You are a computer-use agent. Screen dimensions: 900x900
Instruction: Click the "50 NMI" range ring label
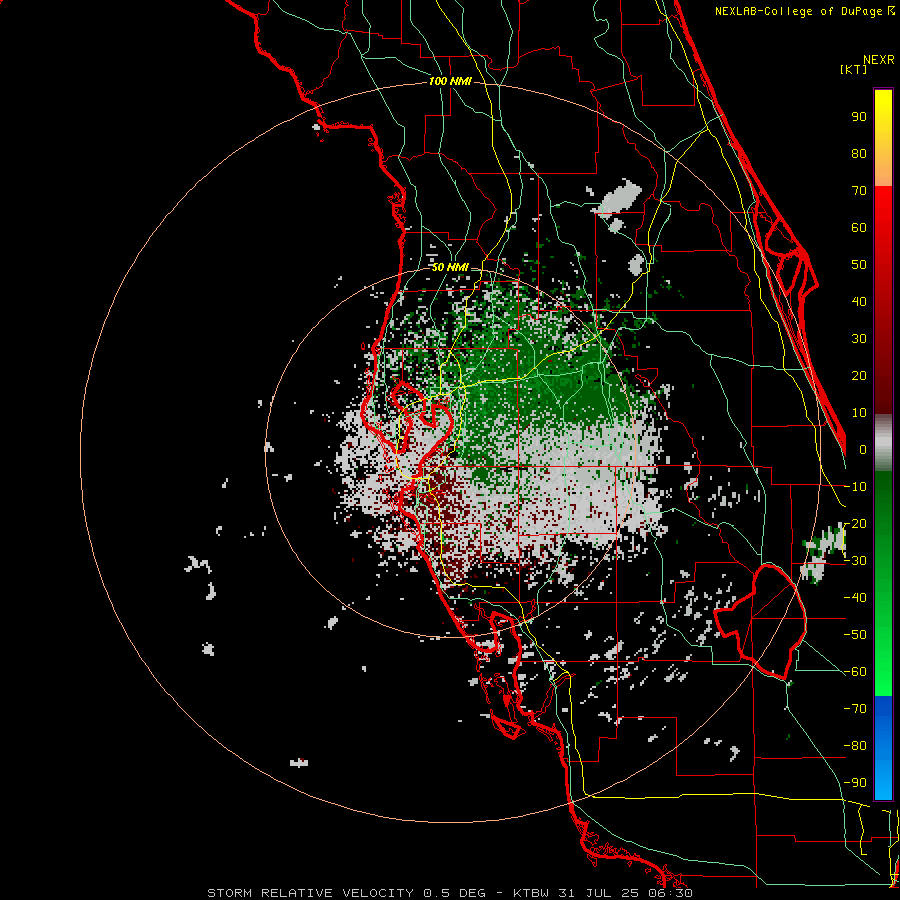pos(450,267)
